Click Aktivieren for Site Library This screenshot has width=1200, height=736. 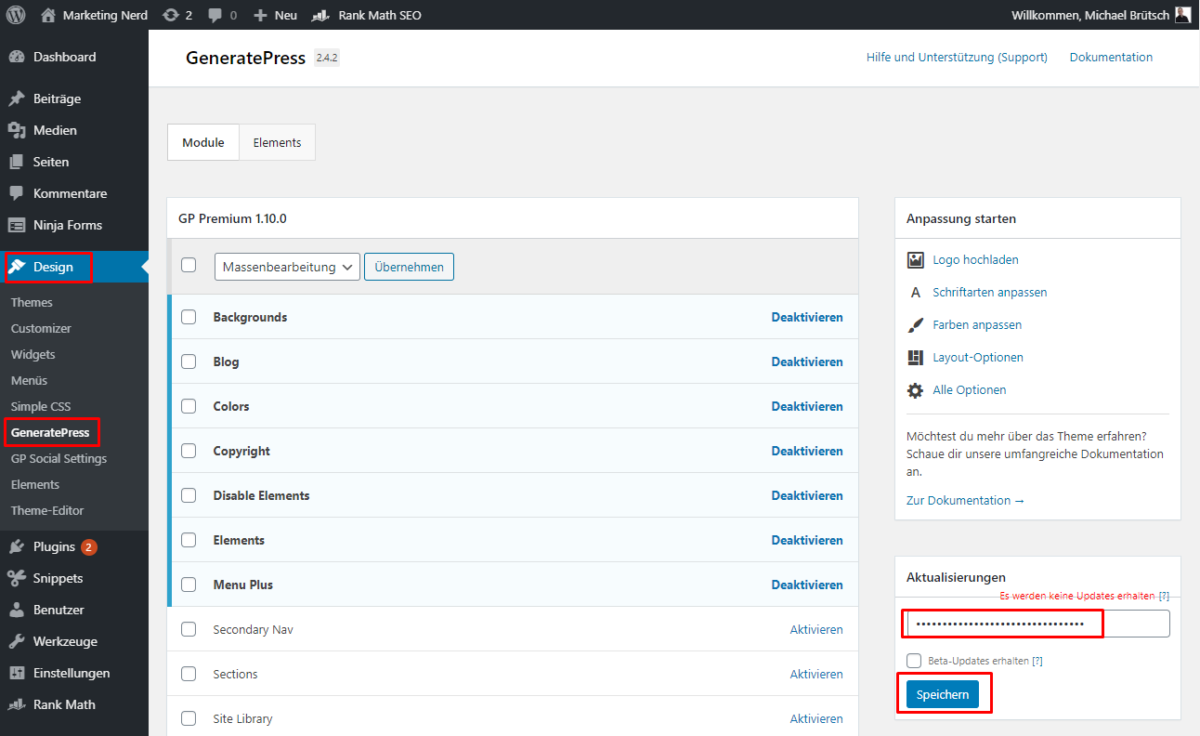coord(816,719)
